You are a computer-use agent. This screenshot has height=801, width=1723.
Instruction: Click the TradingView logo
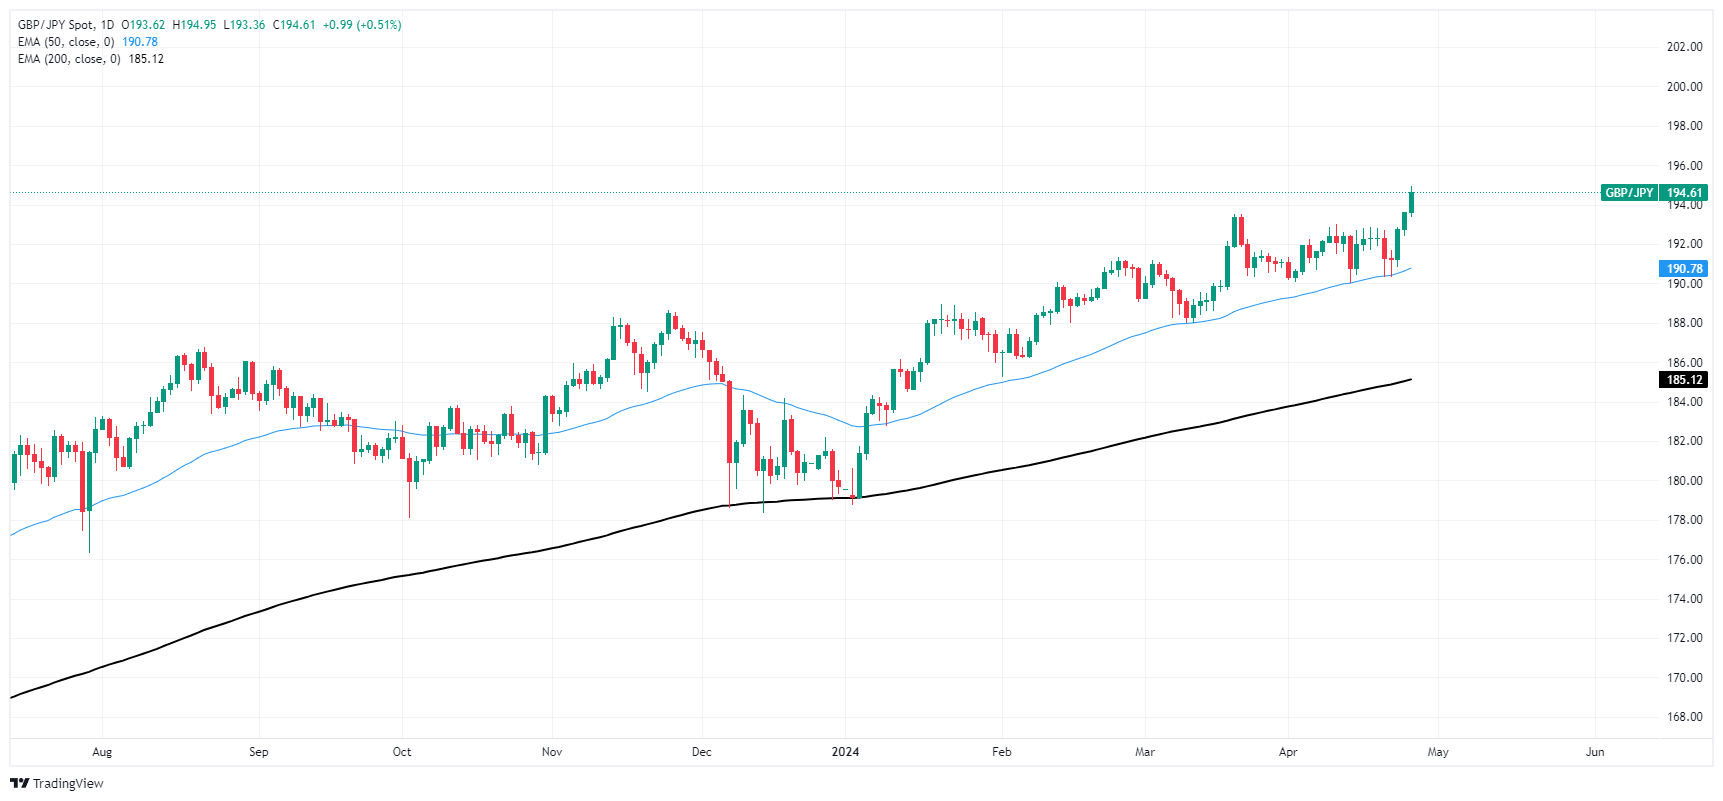[57, 783]
